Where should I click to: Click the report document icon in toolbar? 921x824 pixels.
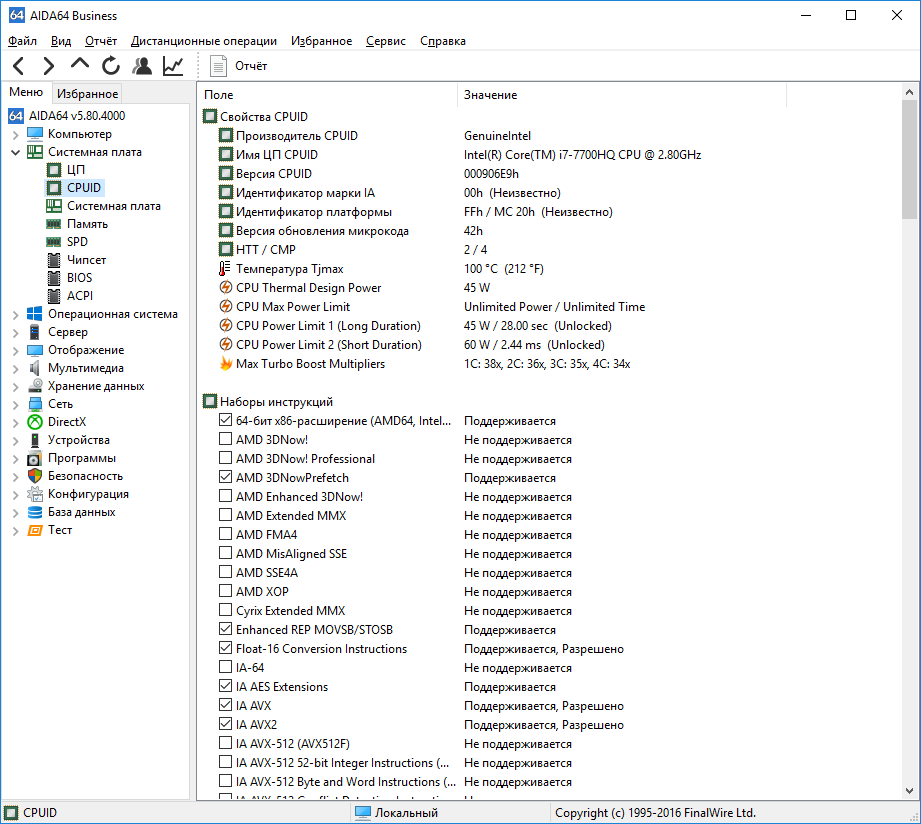pyautogui.click(x=219, y=66)
